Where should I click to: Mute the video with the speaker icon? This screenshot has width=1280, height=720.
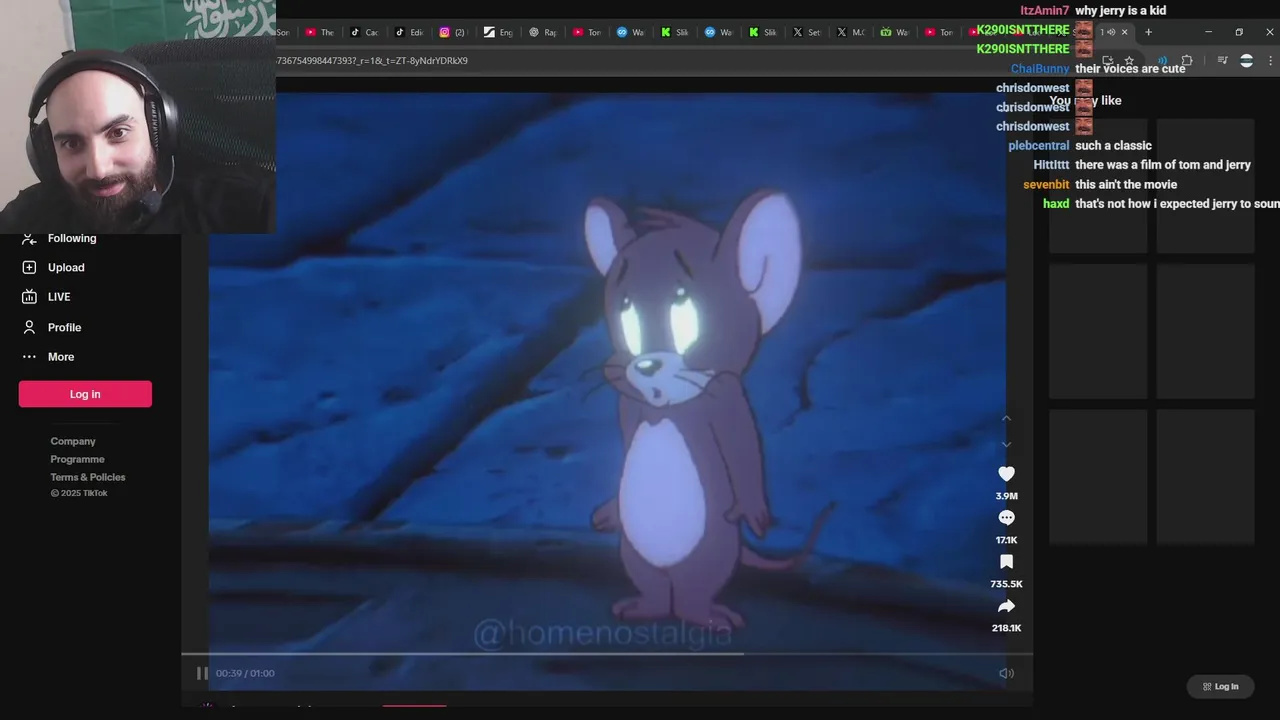(1006, 673)
